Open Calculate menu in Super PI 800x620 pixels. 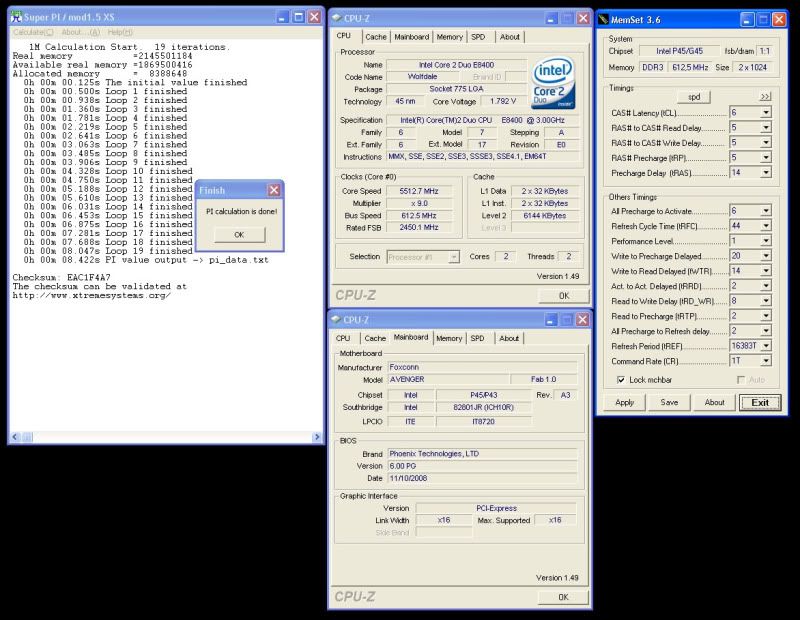33,32
